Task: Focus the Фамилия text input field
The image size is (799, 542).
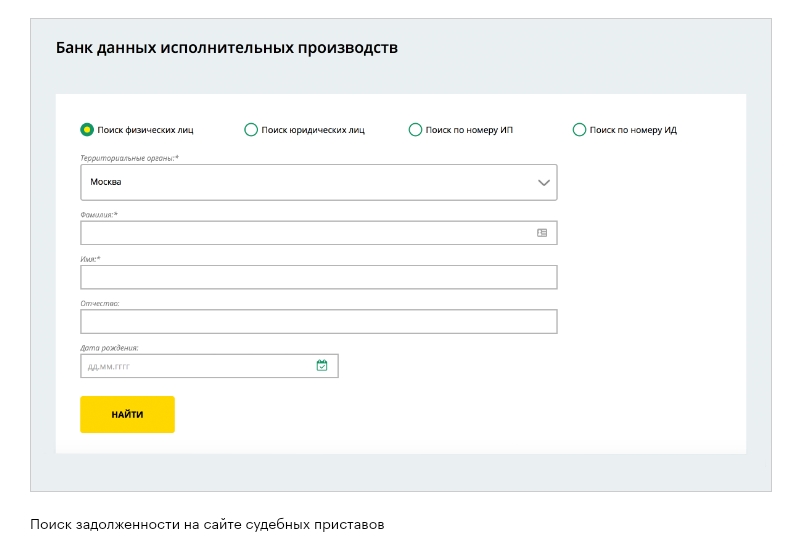Action: 300,233
